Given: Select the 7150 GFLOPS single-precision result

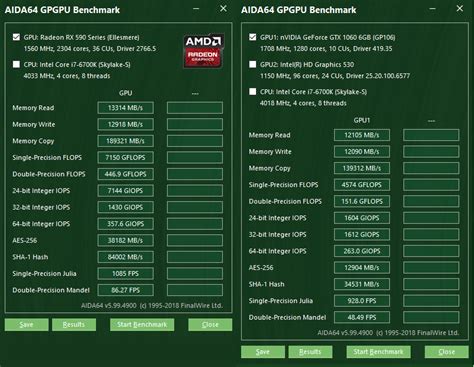Looking at the screenshot, I should pos(125,157).
